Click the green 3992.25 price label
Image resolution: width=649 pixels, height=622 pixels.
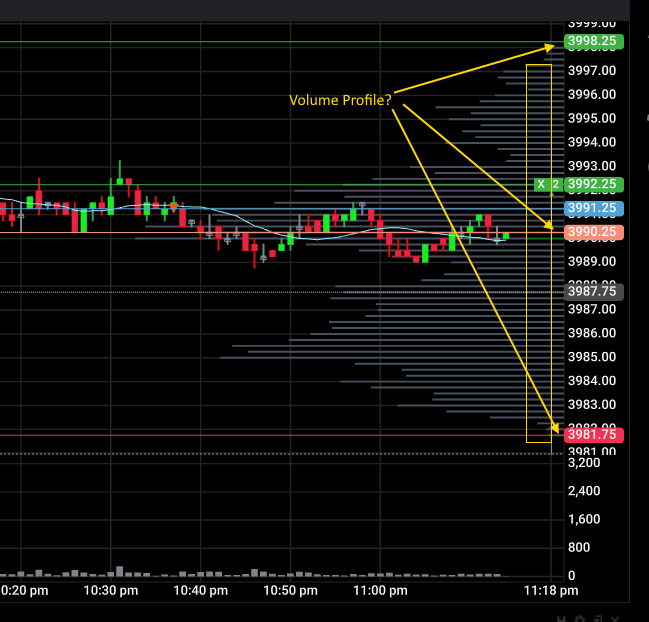594,184
